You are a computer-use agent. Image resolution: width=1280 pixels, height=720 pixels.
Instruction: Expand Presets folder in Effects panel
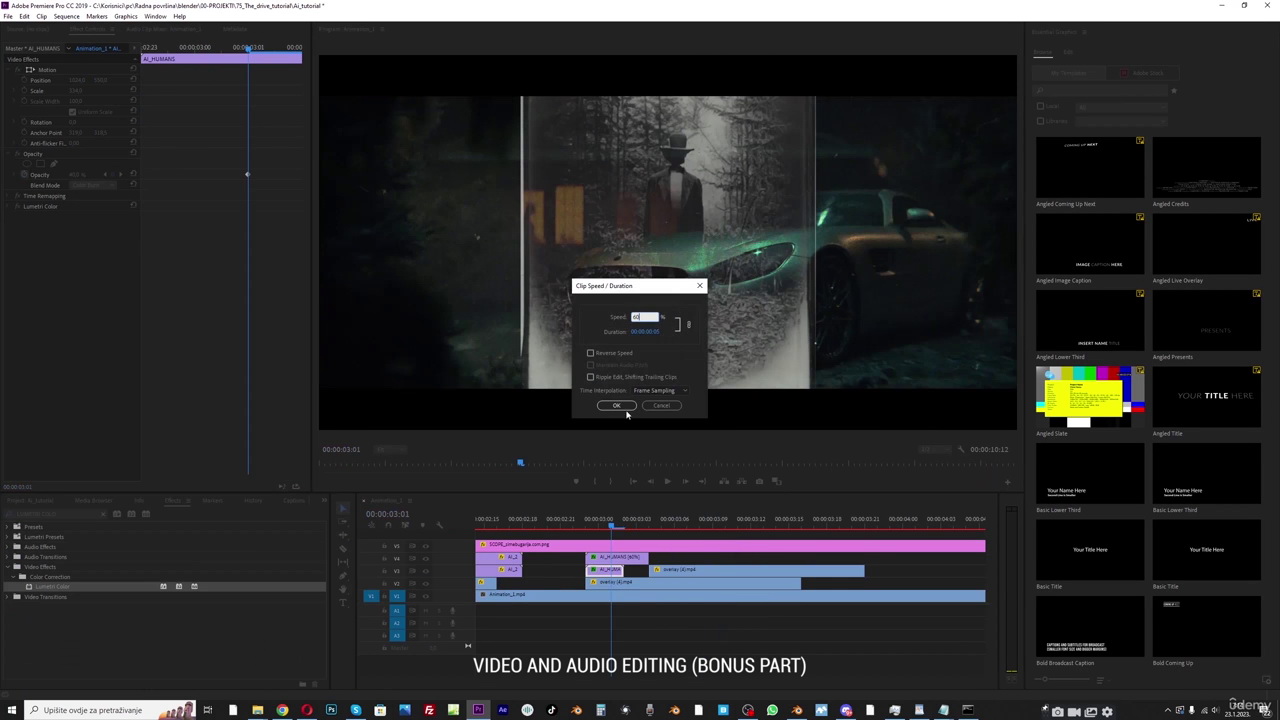[8, 527]
